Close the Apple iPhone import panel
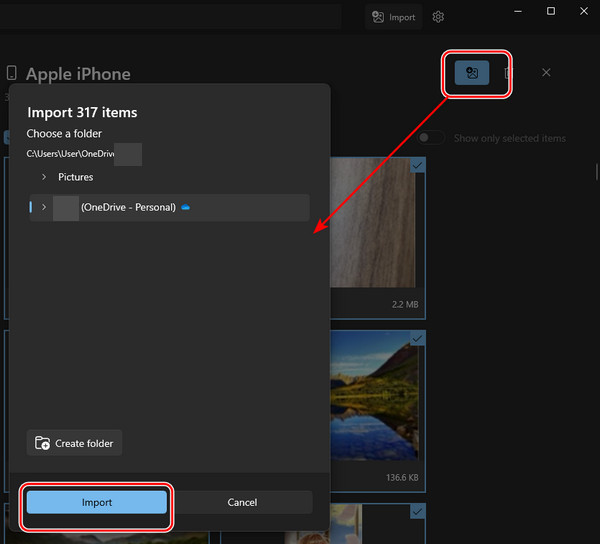Image resolution: width=600 pixels, height=544 pixels. [546, 73]
